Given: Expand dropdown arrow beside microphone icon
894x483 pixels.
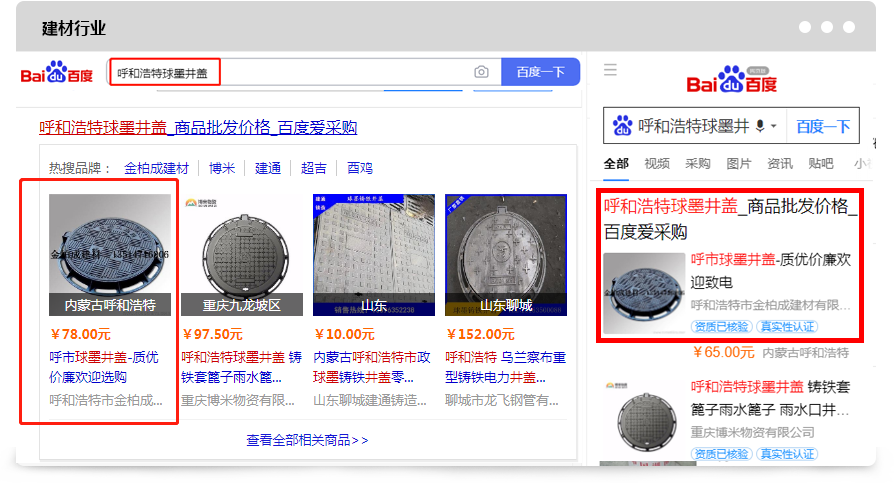Looking at the screenshot, I should coord(774,127).
